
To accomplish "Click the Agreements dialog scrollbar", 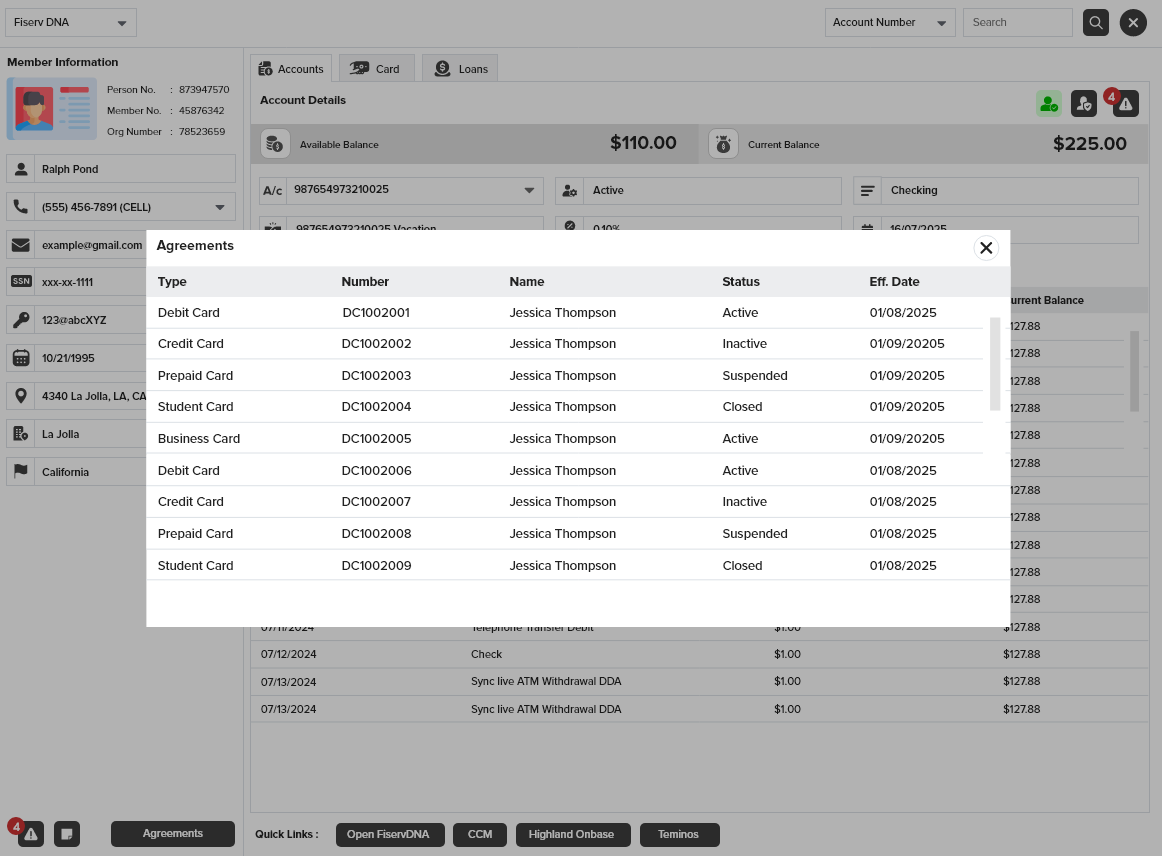I will point(995,363).
